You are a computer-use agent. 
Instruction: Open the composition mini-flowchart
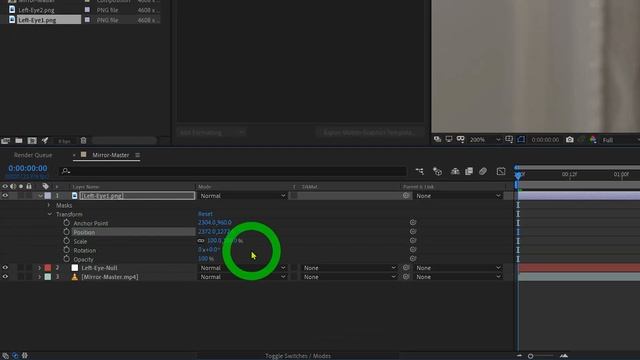pos(420,171)
